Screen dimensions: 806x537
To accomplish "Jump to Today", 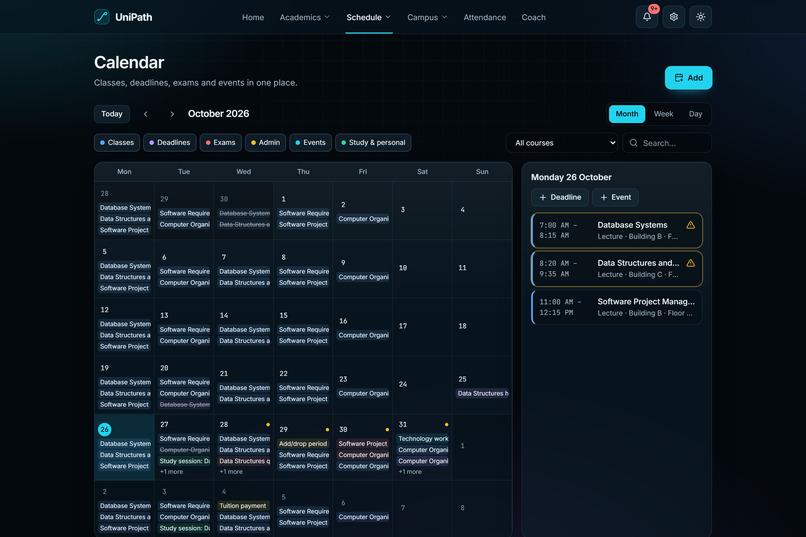I will pyautogui.click(x=112, y=114).
